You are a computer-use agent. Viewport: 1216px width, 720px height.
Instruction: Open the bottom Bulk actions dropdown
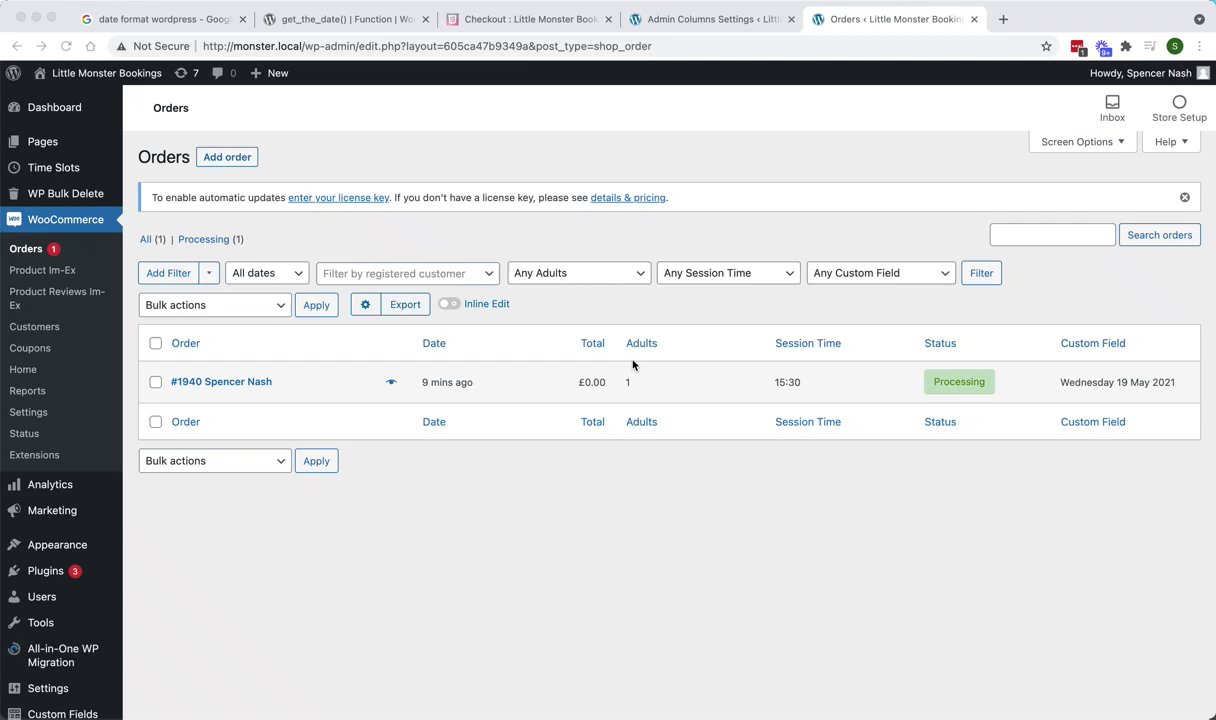[x=215, y=461]
